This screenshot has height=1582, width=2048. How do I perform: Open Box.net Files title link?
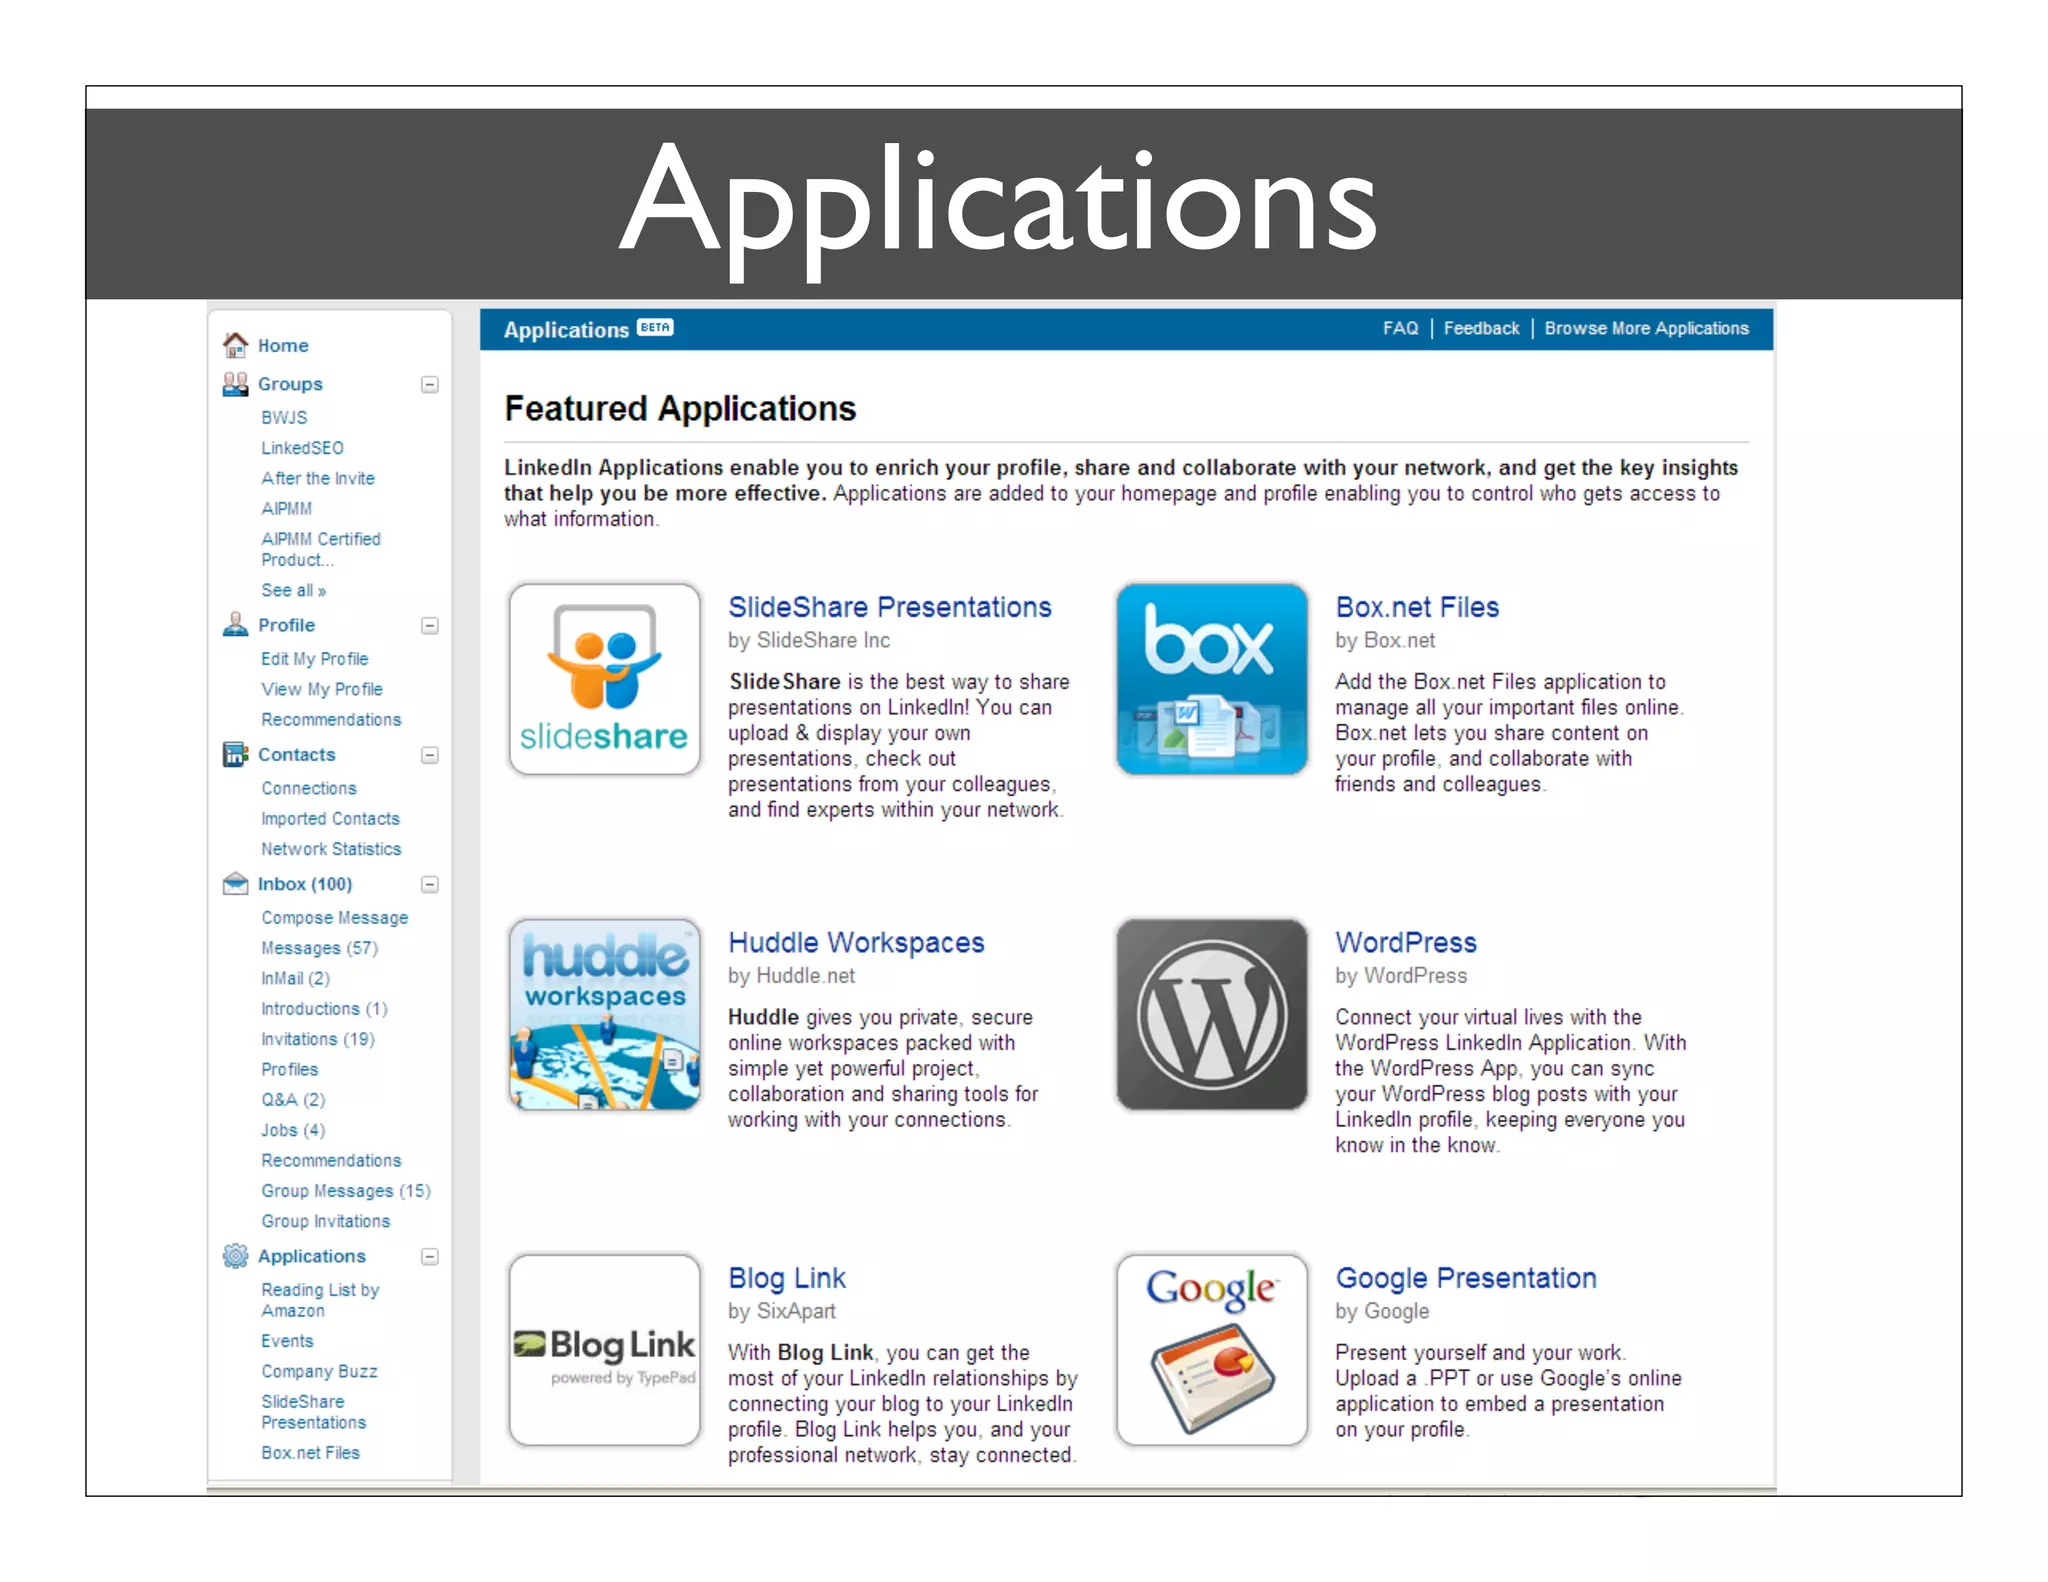(1417, 607)
